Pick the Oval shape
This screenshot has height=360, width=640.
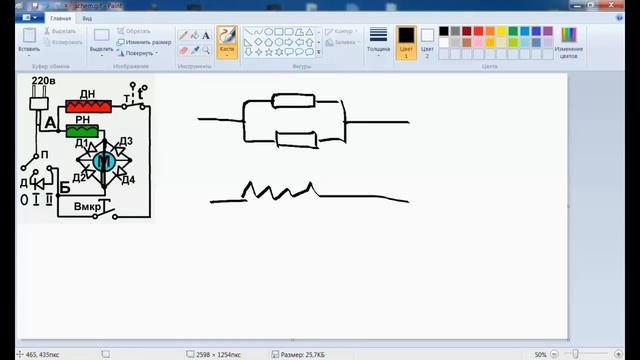(269, 31)
